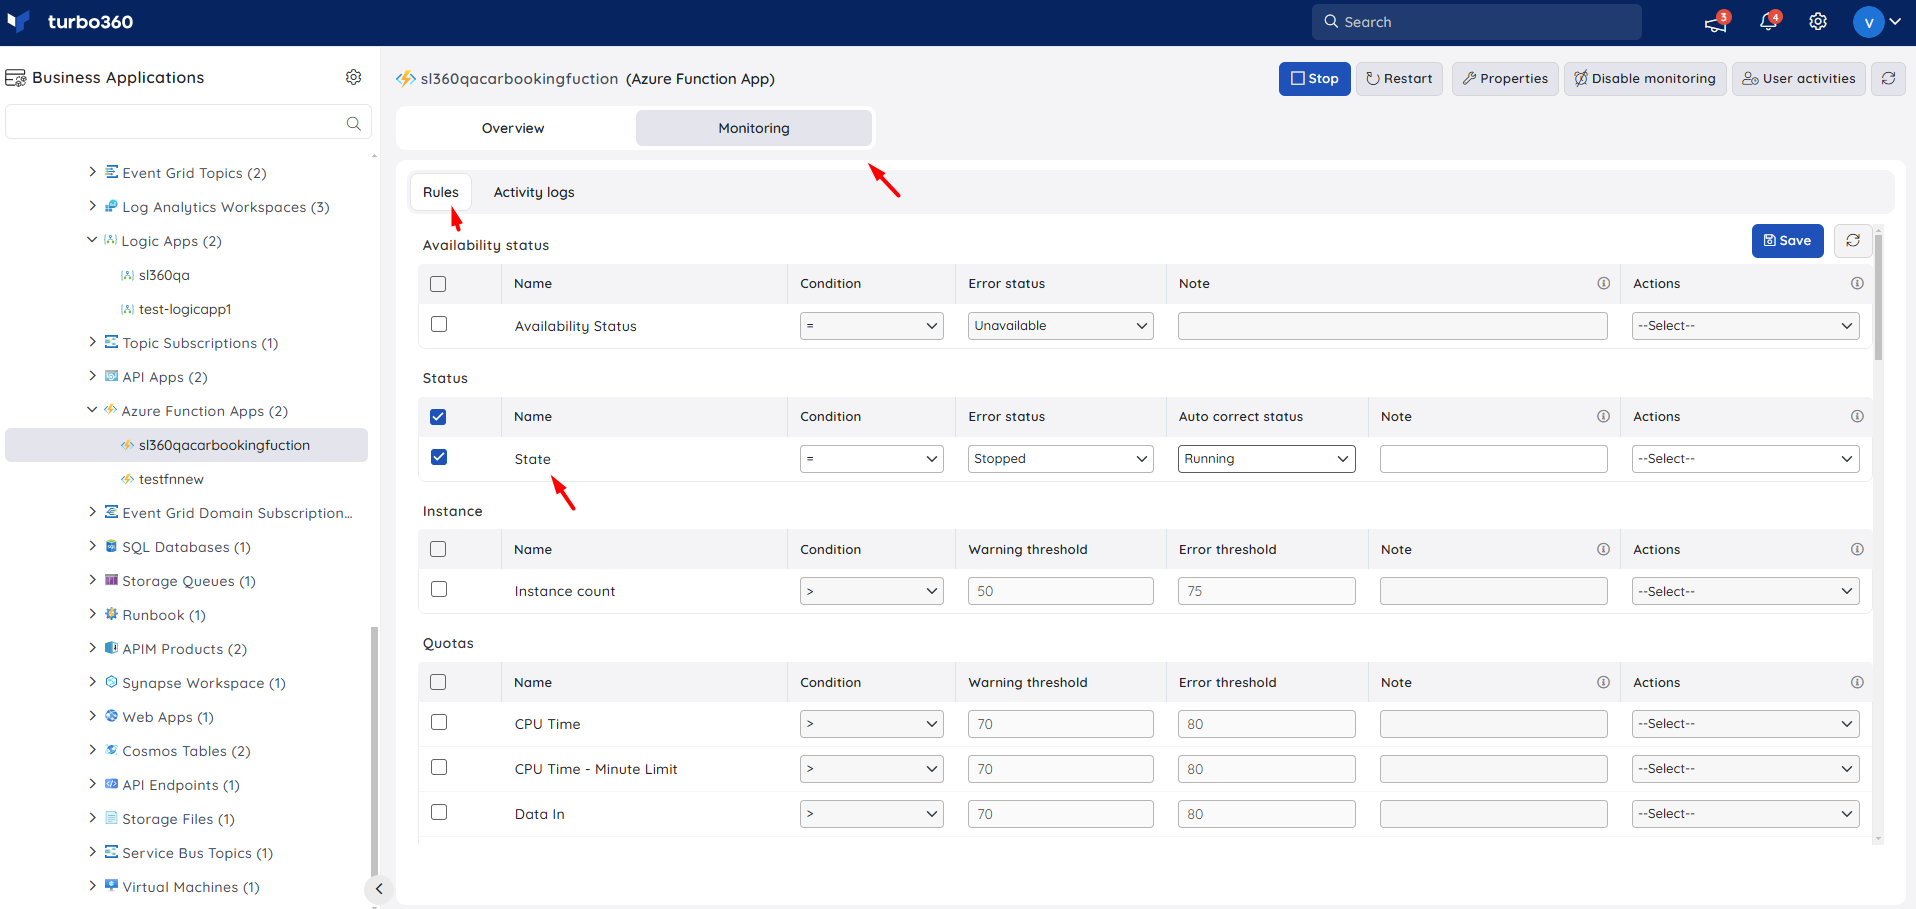Open the Auto correct status Running dropdown
This screenshot has height=909, width=1916.
1266,459
